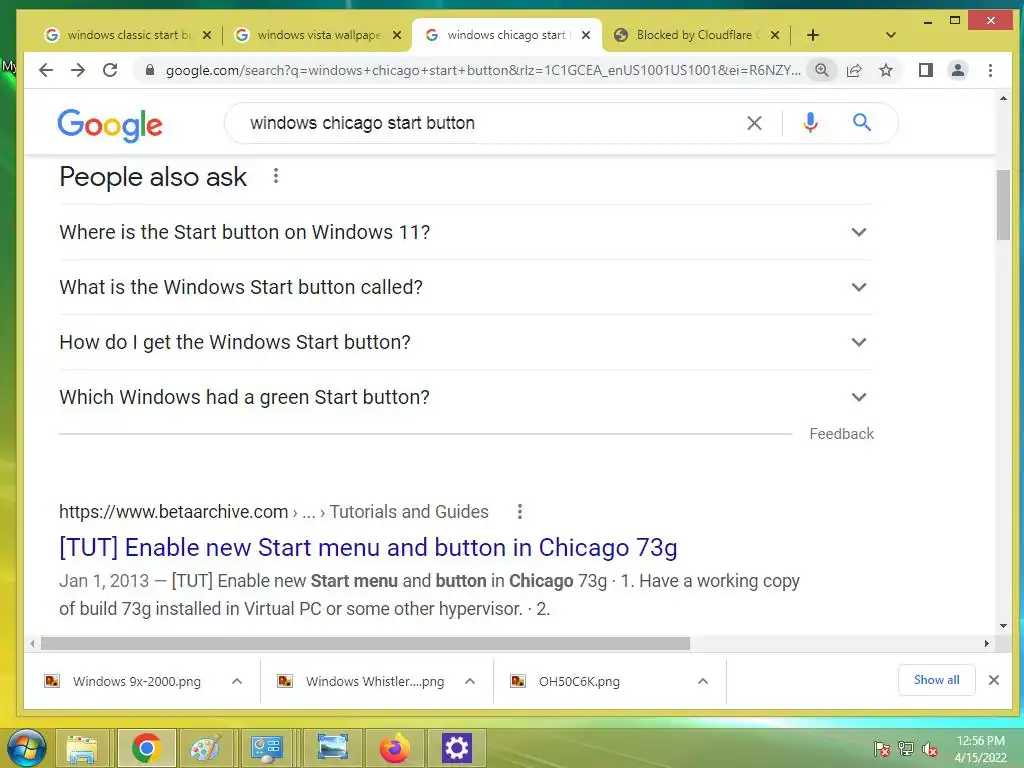
Task: Open the side panel icon
Action: coord(925,70)
